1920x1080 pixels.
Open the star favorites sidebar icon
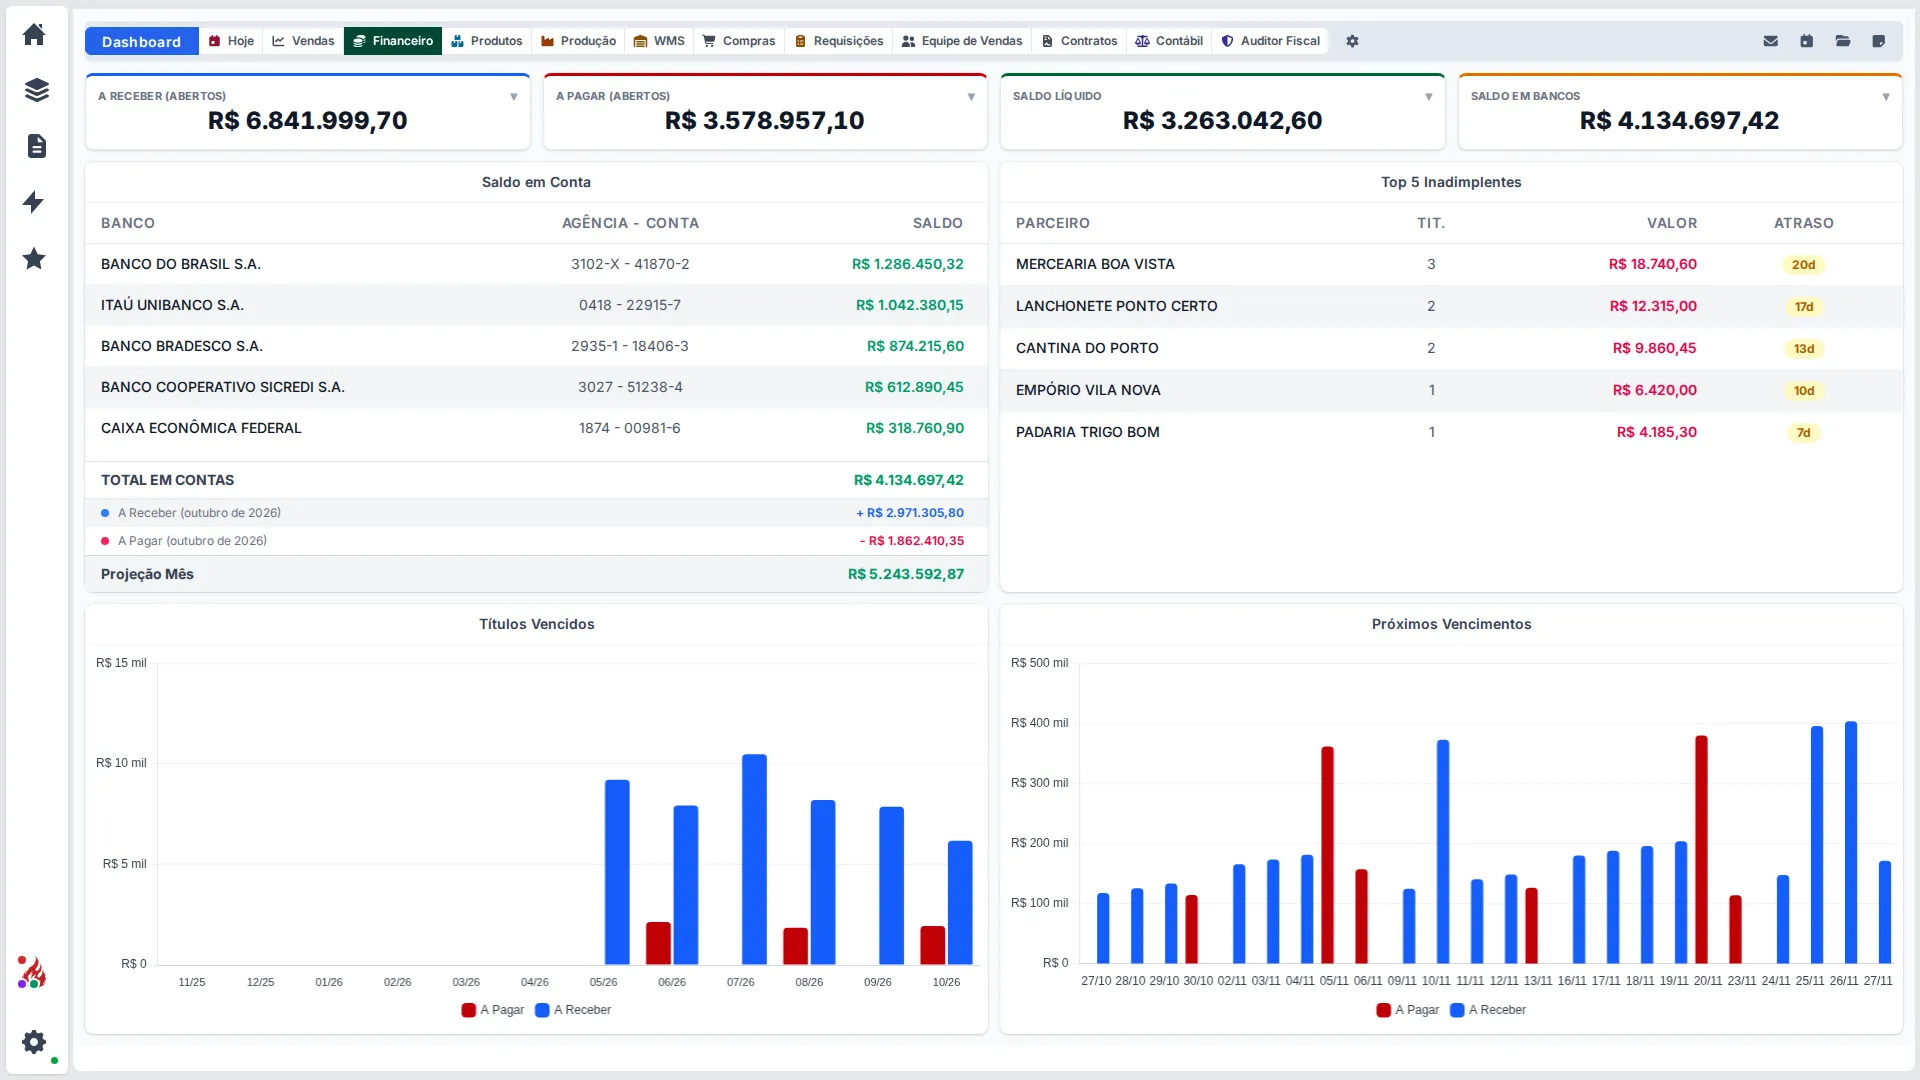pos(34,258)
